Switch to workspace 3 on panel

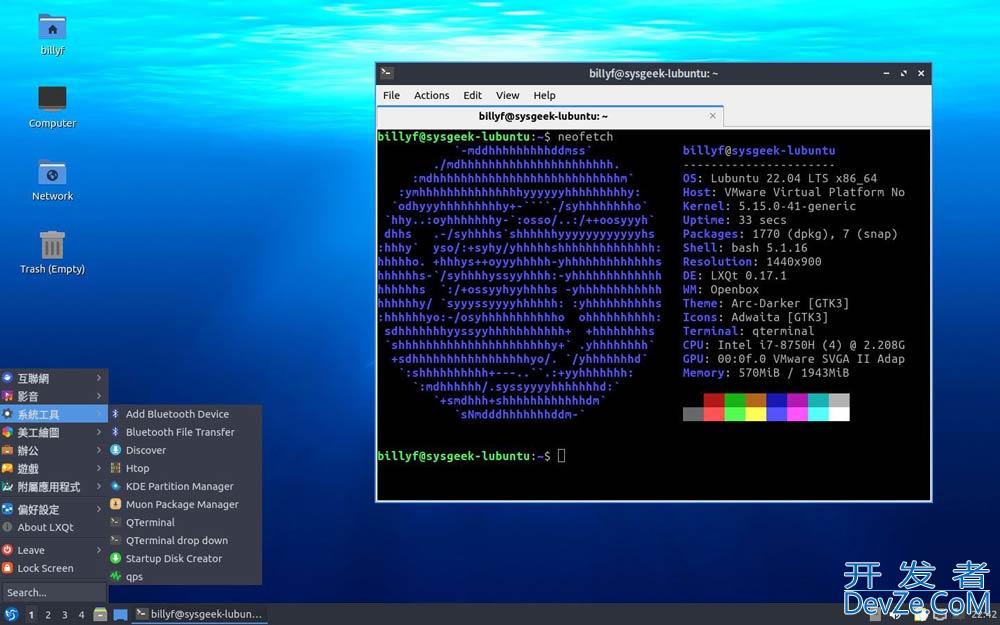(64, 615)
